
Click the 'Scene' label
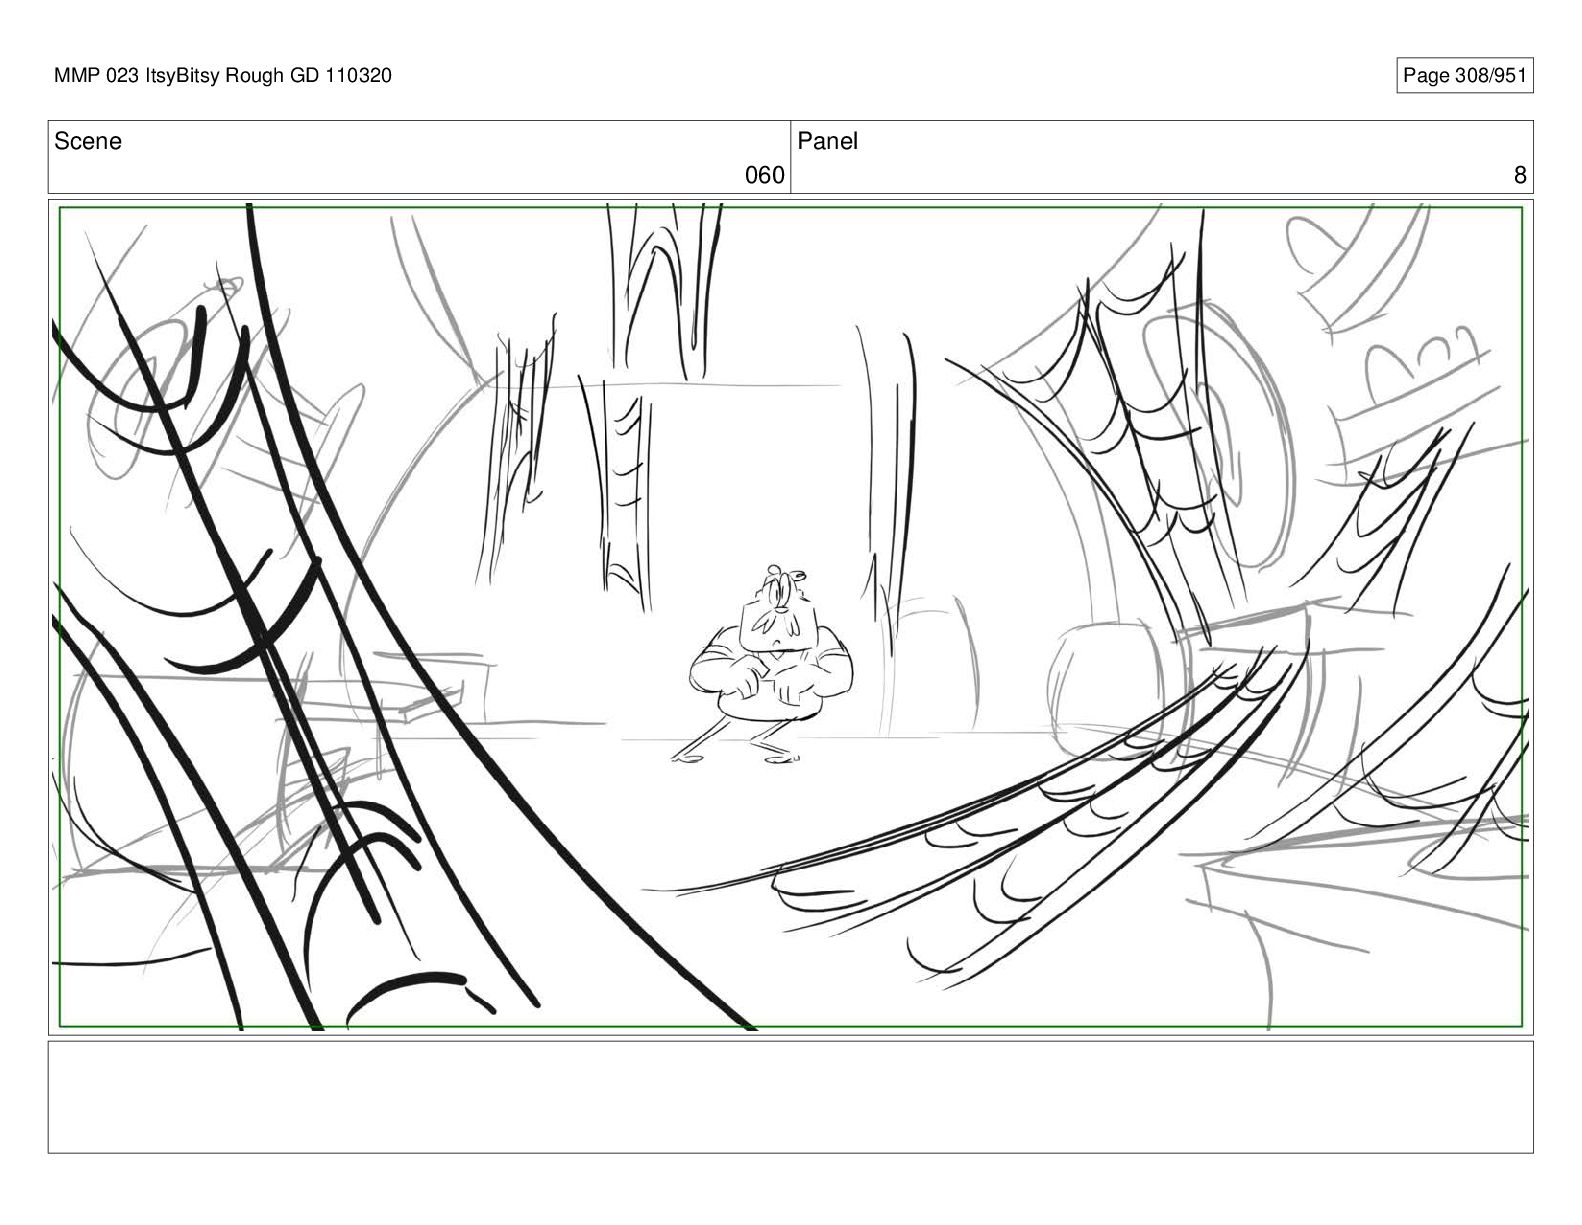[x=88, y=141]
